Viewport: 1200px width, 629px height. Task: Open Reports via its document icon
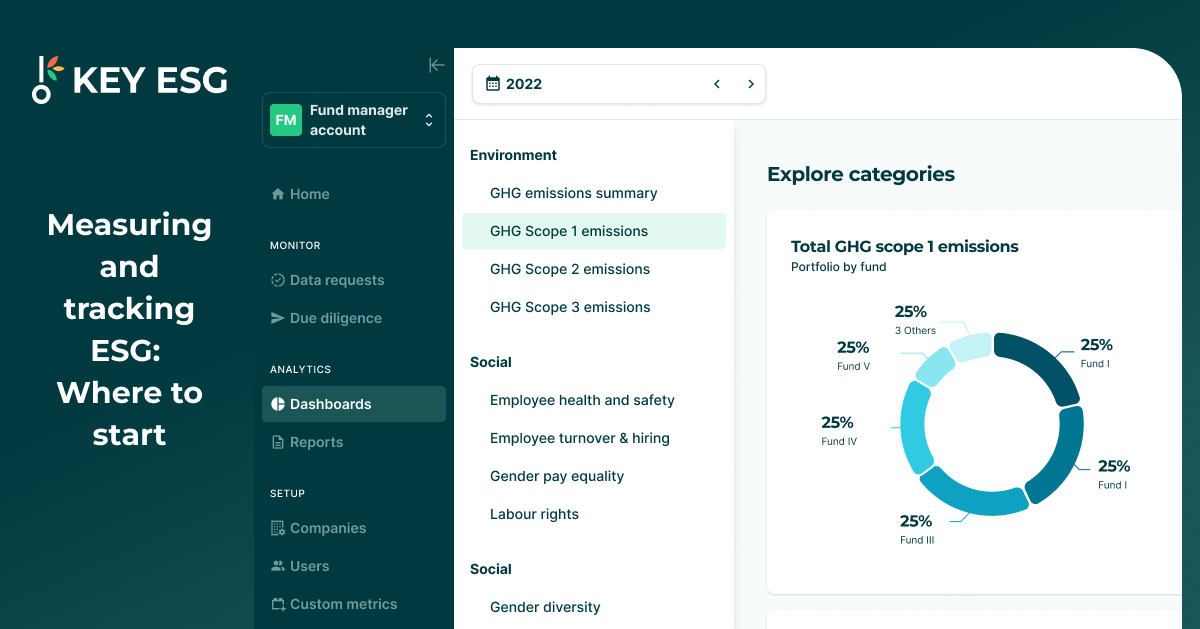click(x=277, y=442)
